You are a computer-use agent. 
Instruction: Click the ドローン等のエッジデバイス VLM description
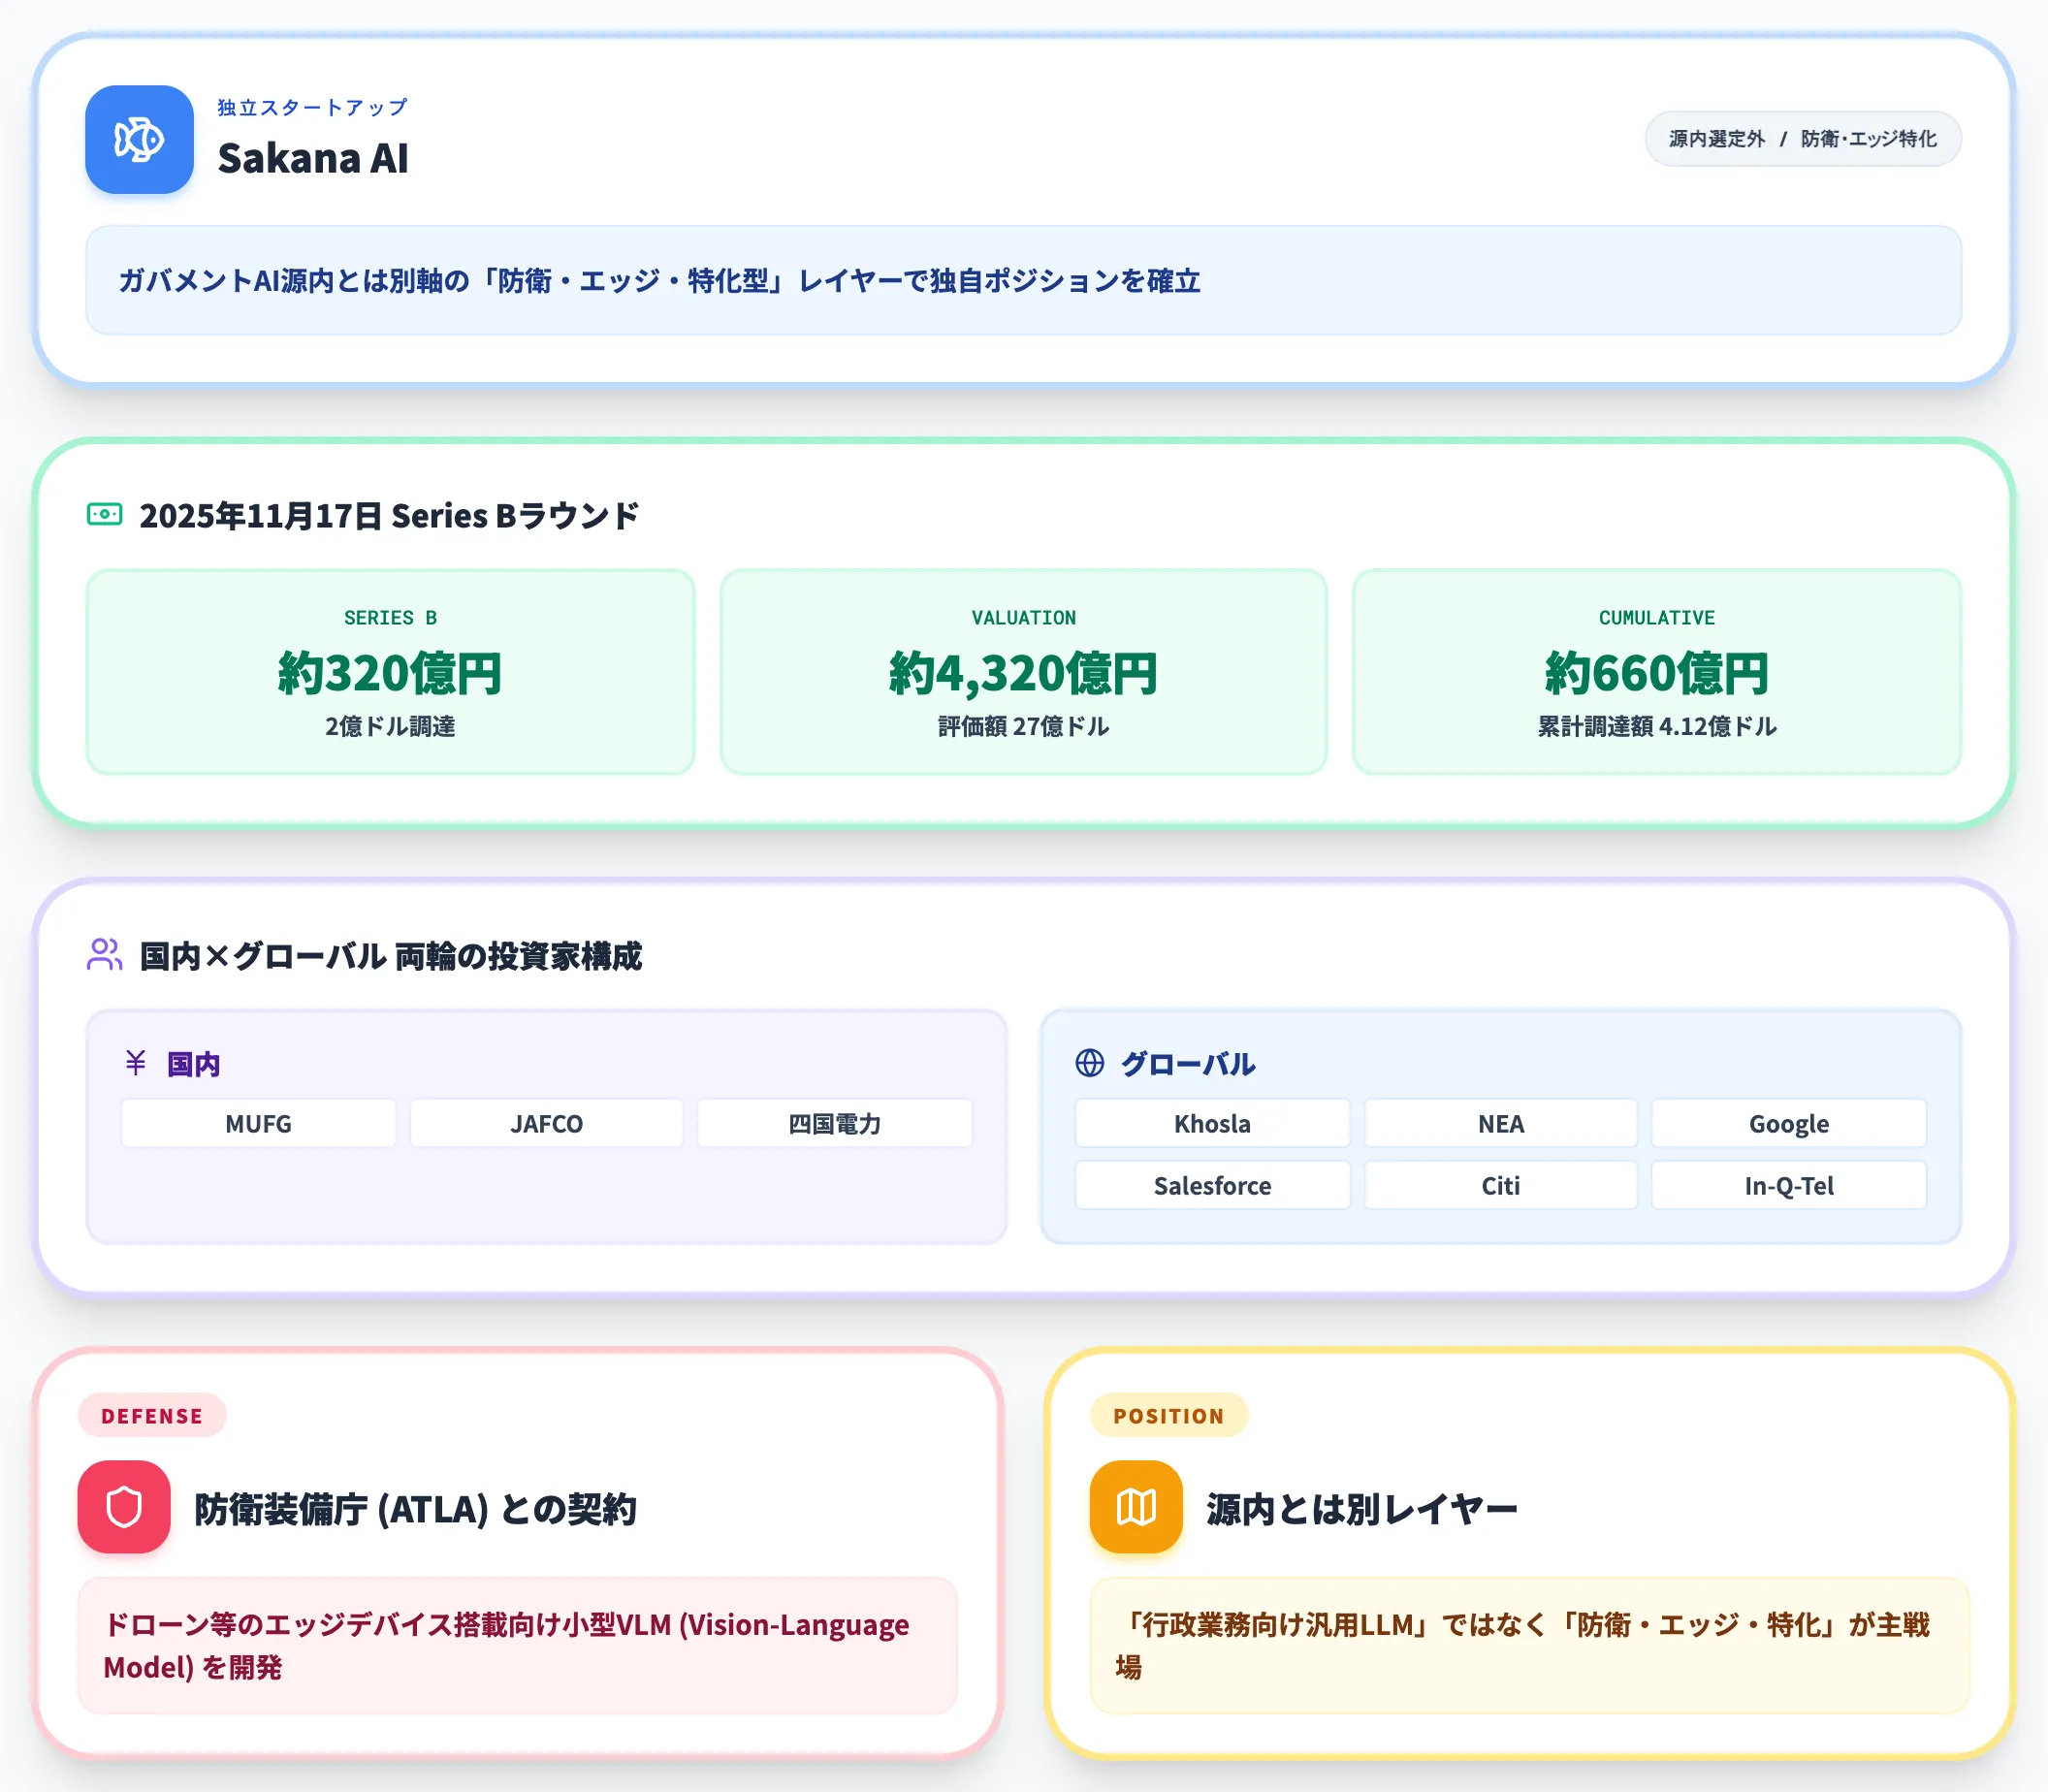pyautogui.click(x=507, y=1646)
